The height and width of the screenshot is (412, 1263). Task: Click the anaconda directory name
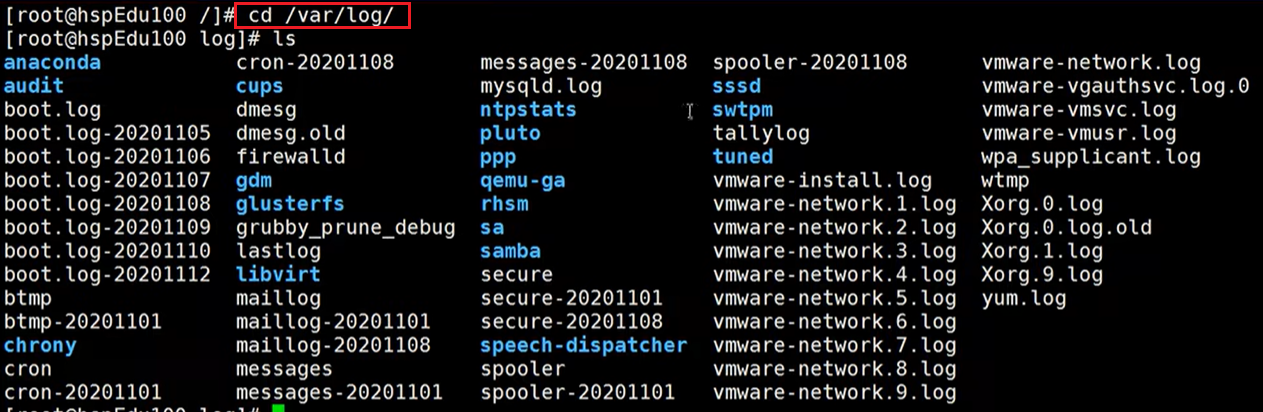[52, 62]
